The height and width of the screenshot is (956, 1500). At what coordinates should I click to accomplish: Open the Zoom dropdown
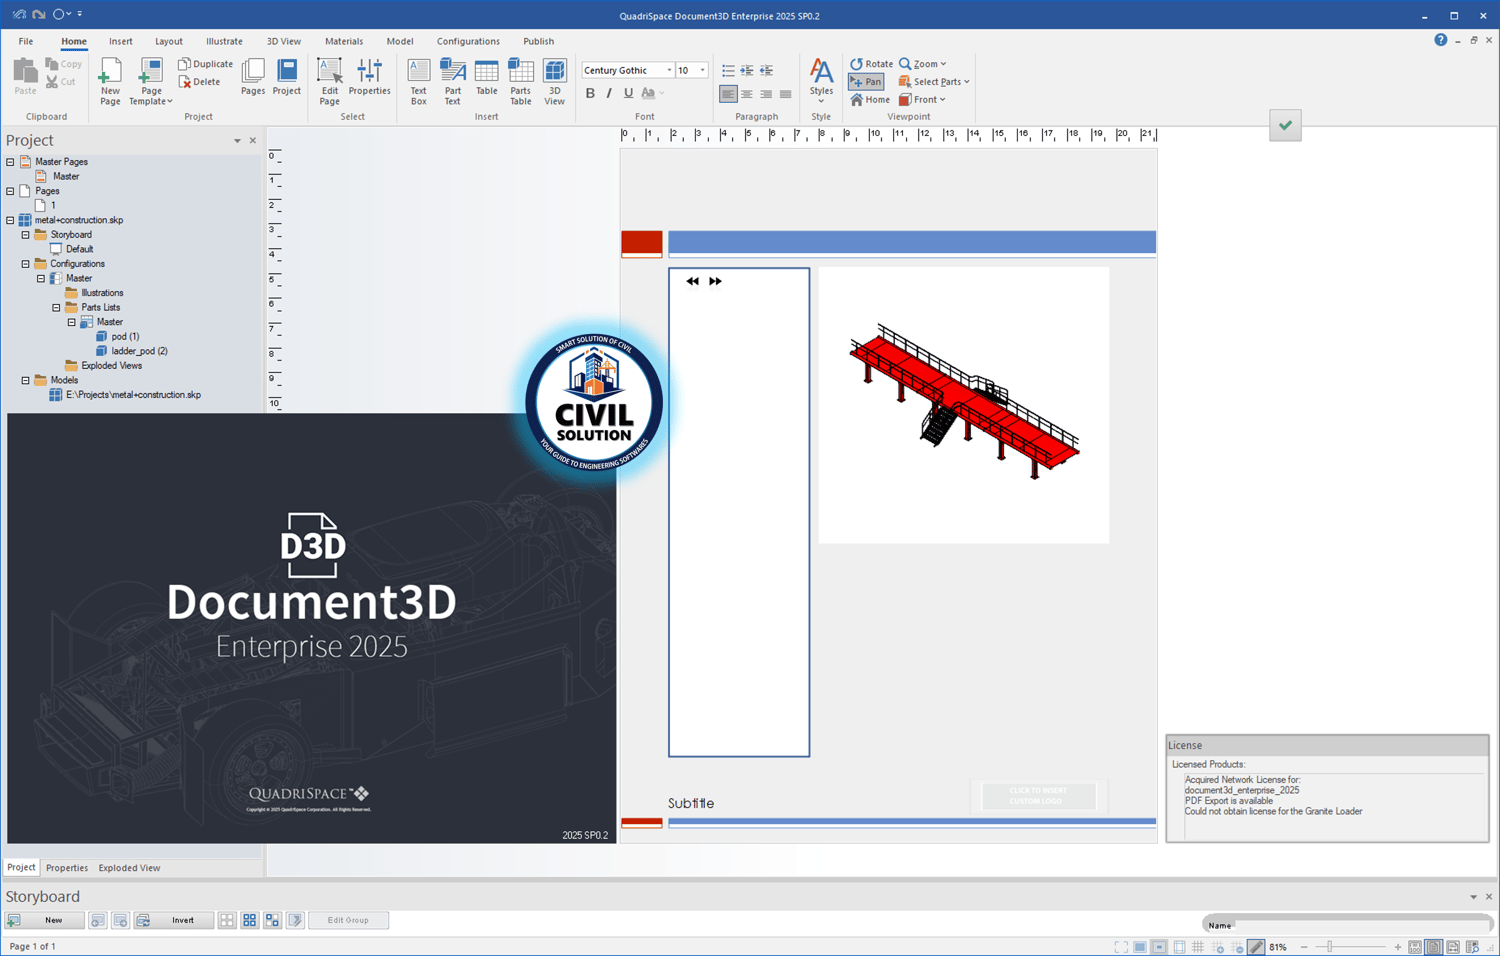922,64
